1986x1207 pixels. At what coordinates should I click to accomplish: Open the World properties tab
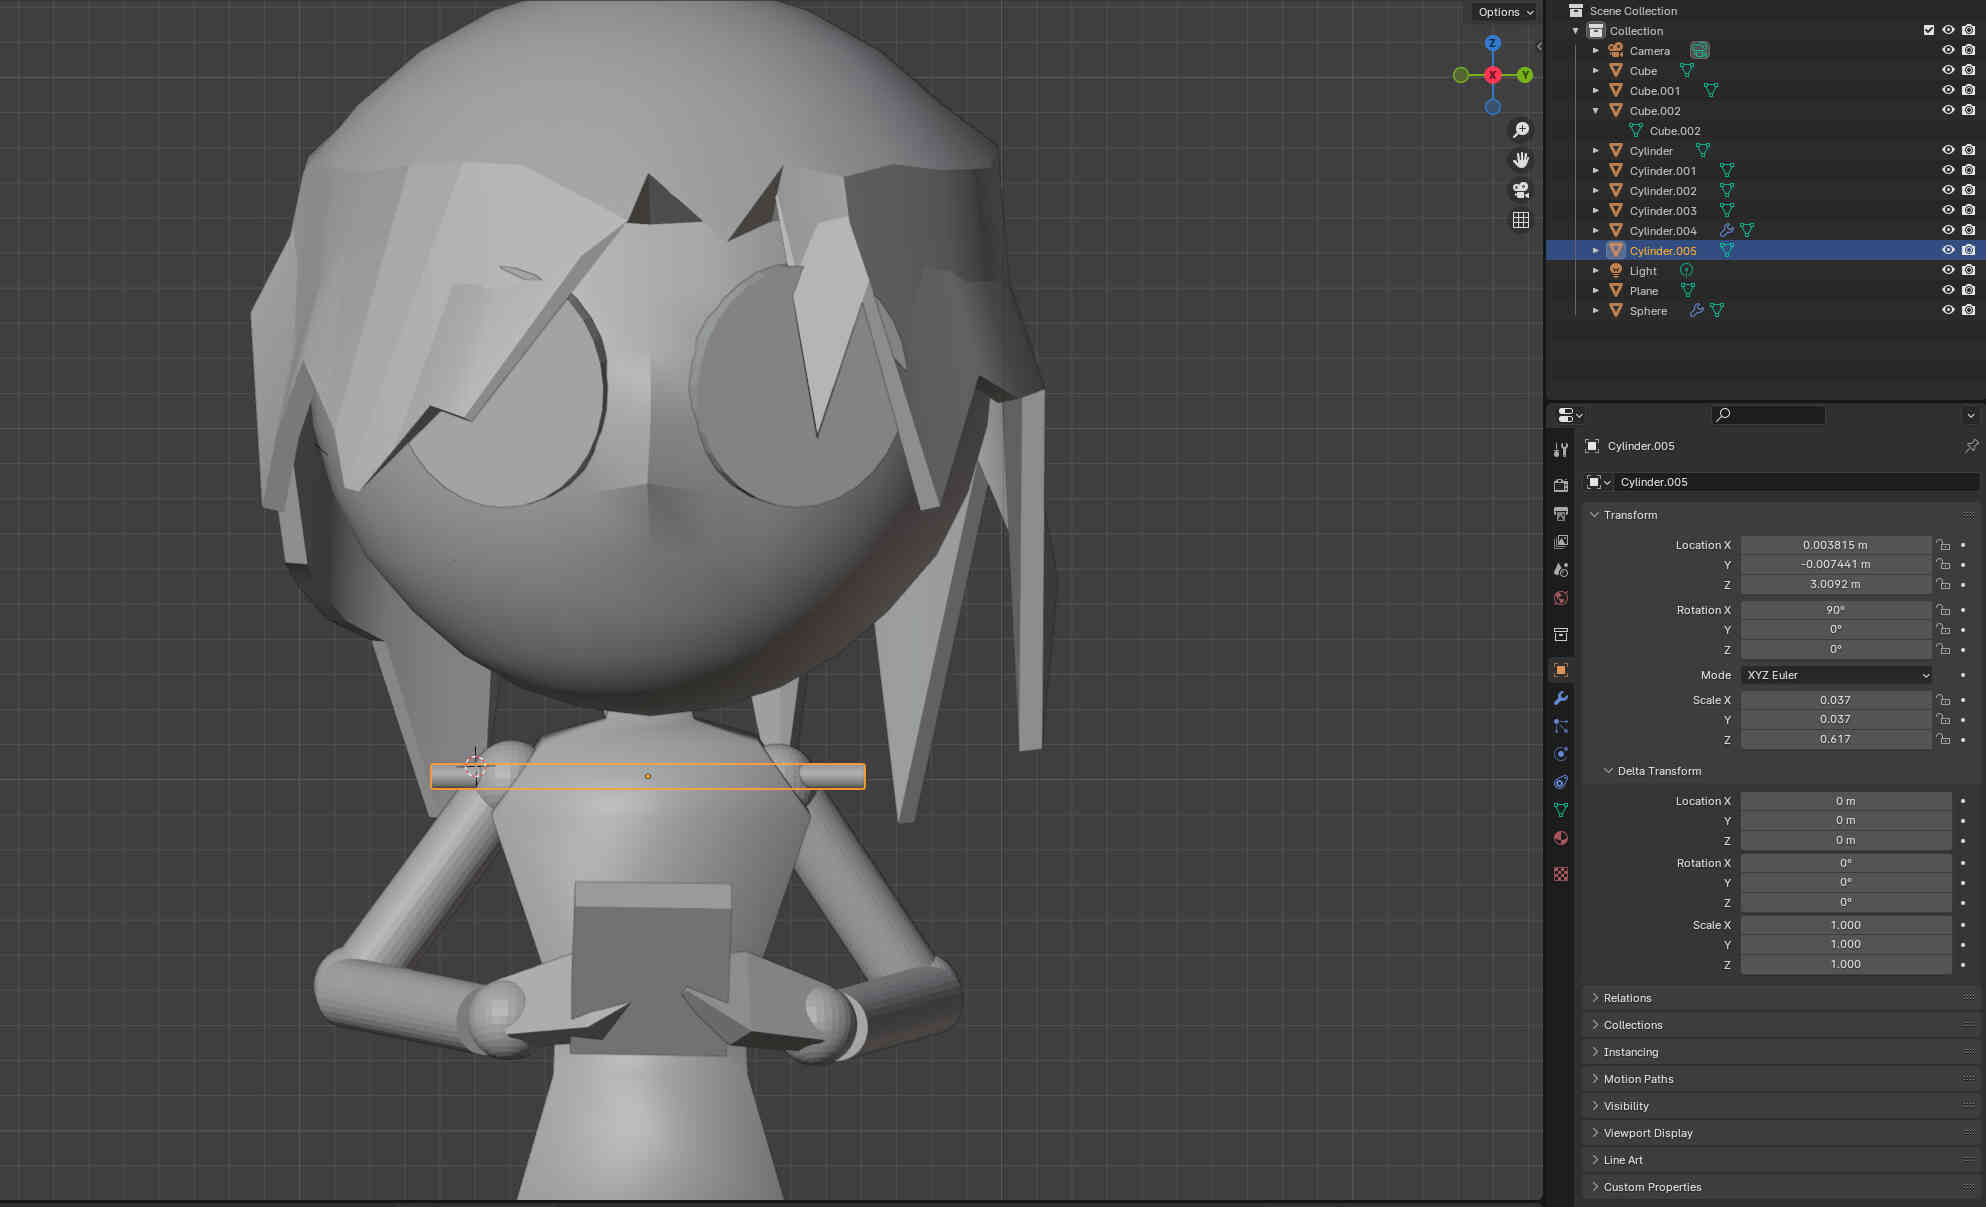point(1561,598)
